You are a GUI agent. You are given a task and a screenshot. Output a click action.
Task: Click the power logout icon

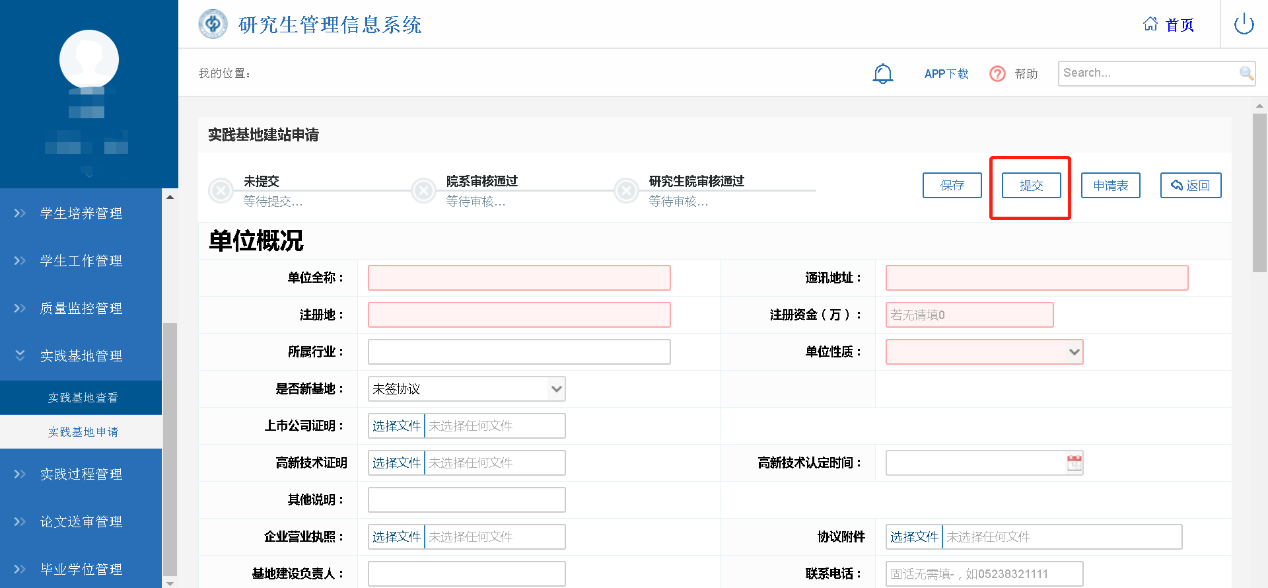1244,24
